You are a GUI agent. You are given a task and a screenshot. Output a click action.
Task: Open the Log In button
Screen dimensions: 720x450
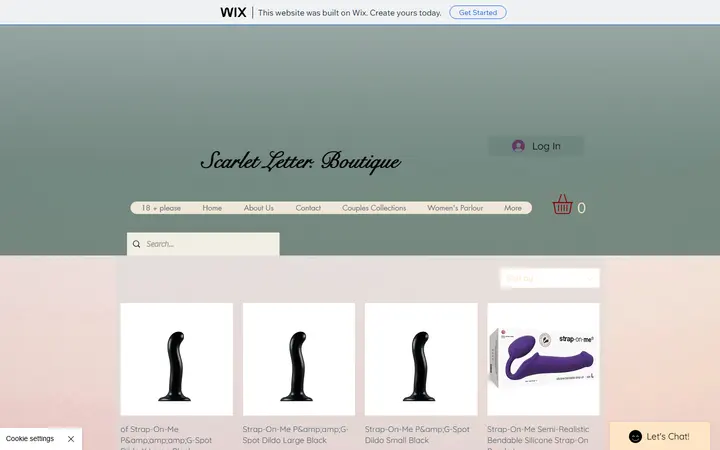tap(536, 146)
